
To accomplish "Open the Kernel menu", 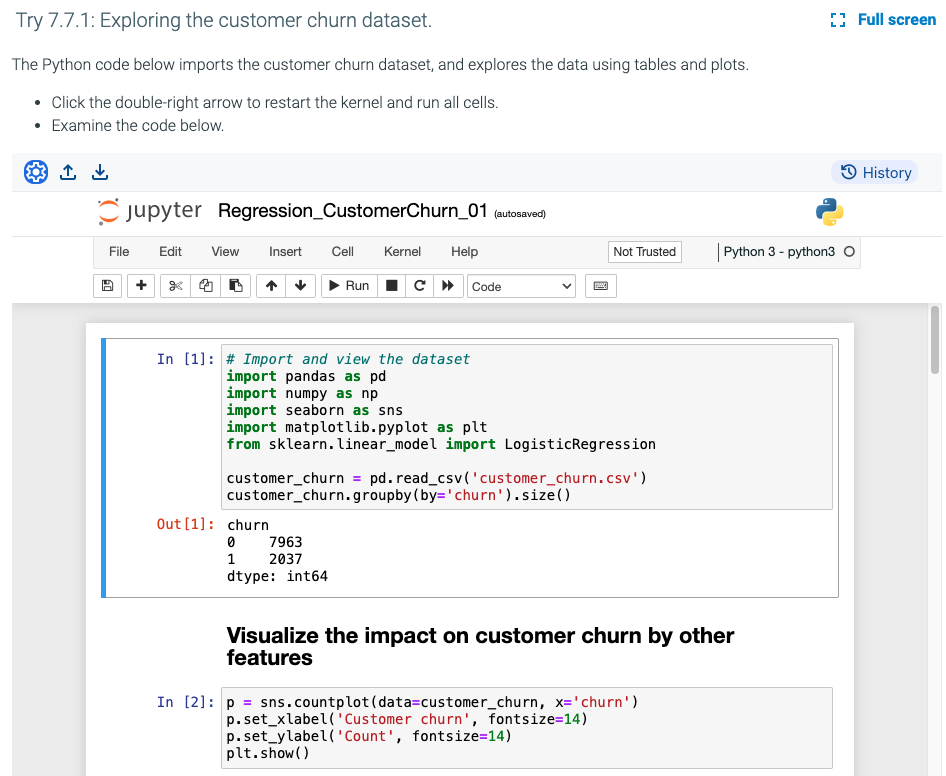I will click(x=402, y=252).
